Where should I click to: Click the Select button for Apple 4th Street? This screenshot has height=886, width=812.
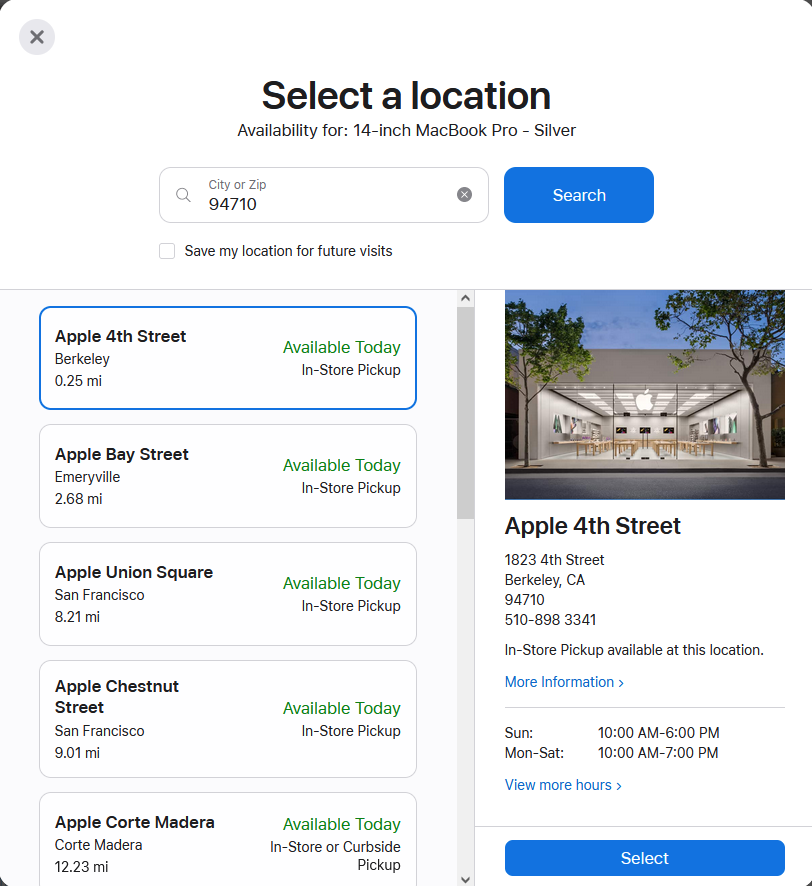click(645, 858)
